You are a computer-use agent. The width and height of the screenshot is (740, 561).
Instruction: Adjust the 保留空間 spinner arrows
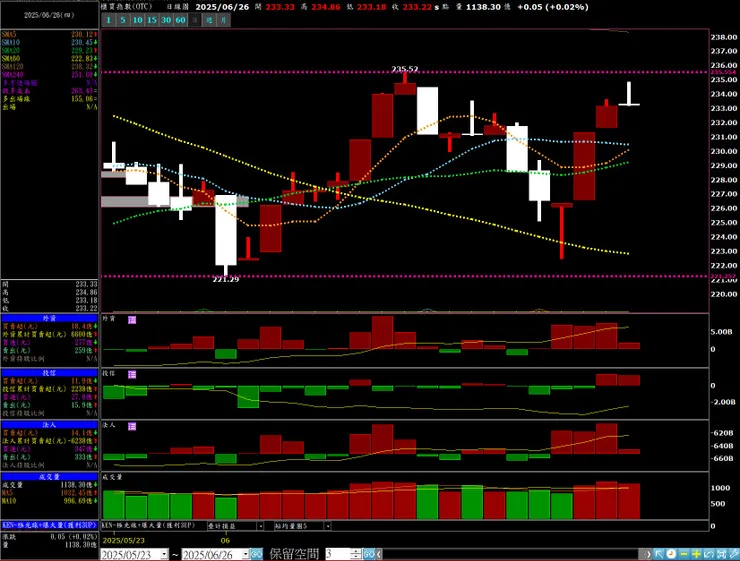[356, 554]
